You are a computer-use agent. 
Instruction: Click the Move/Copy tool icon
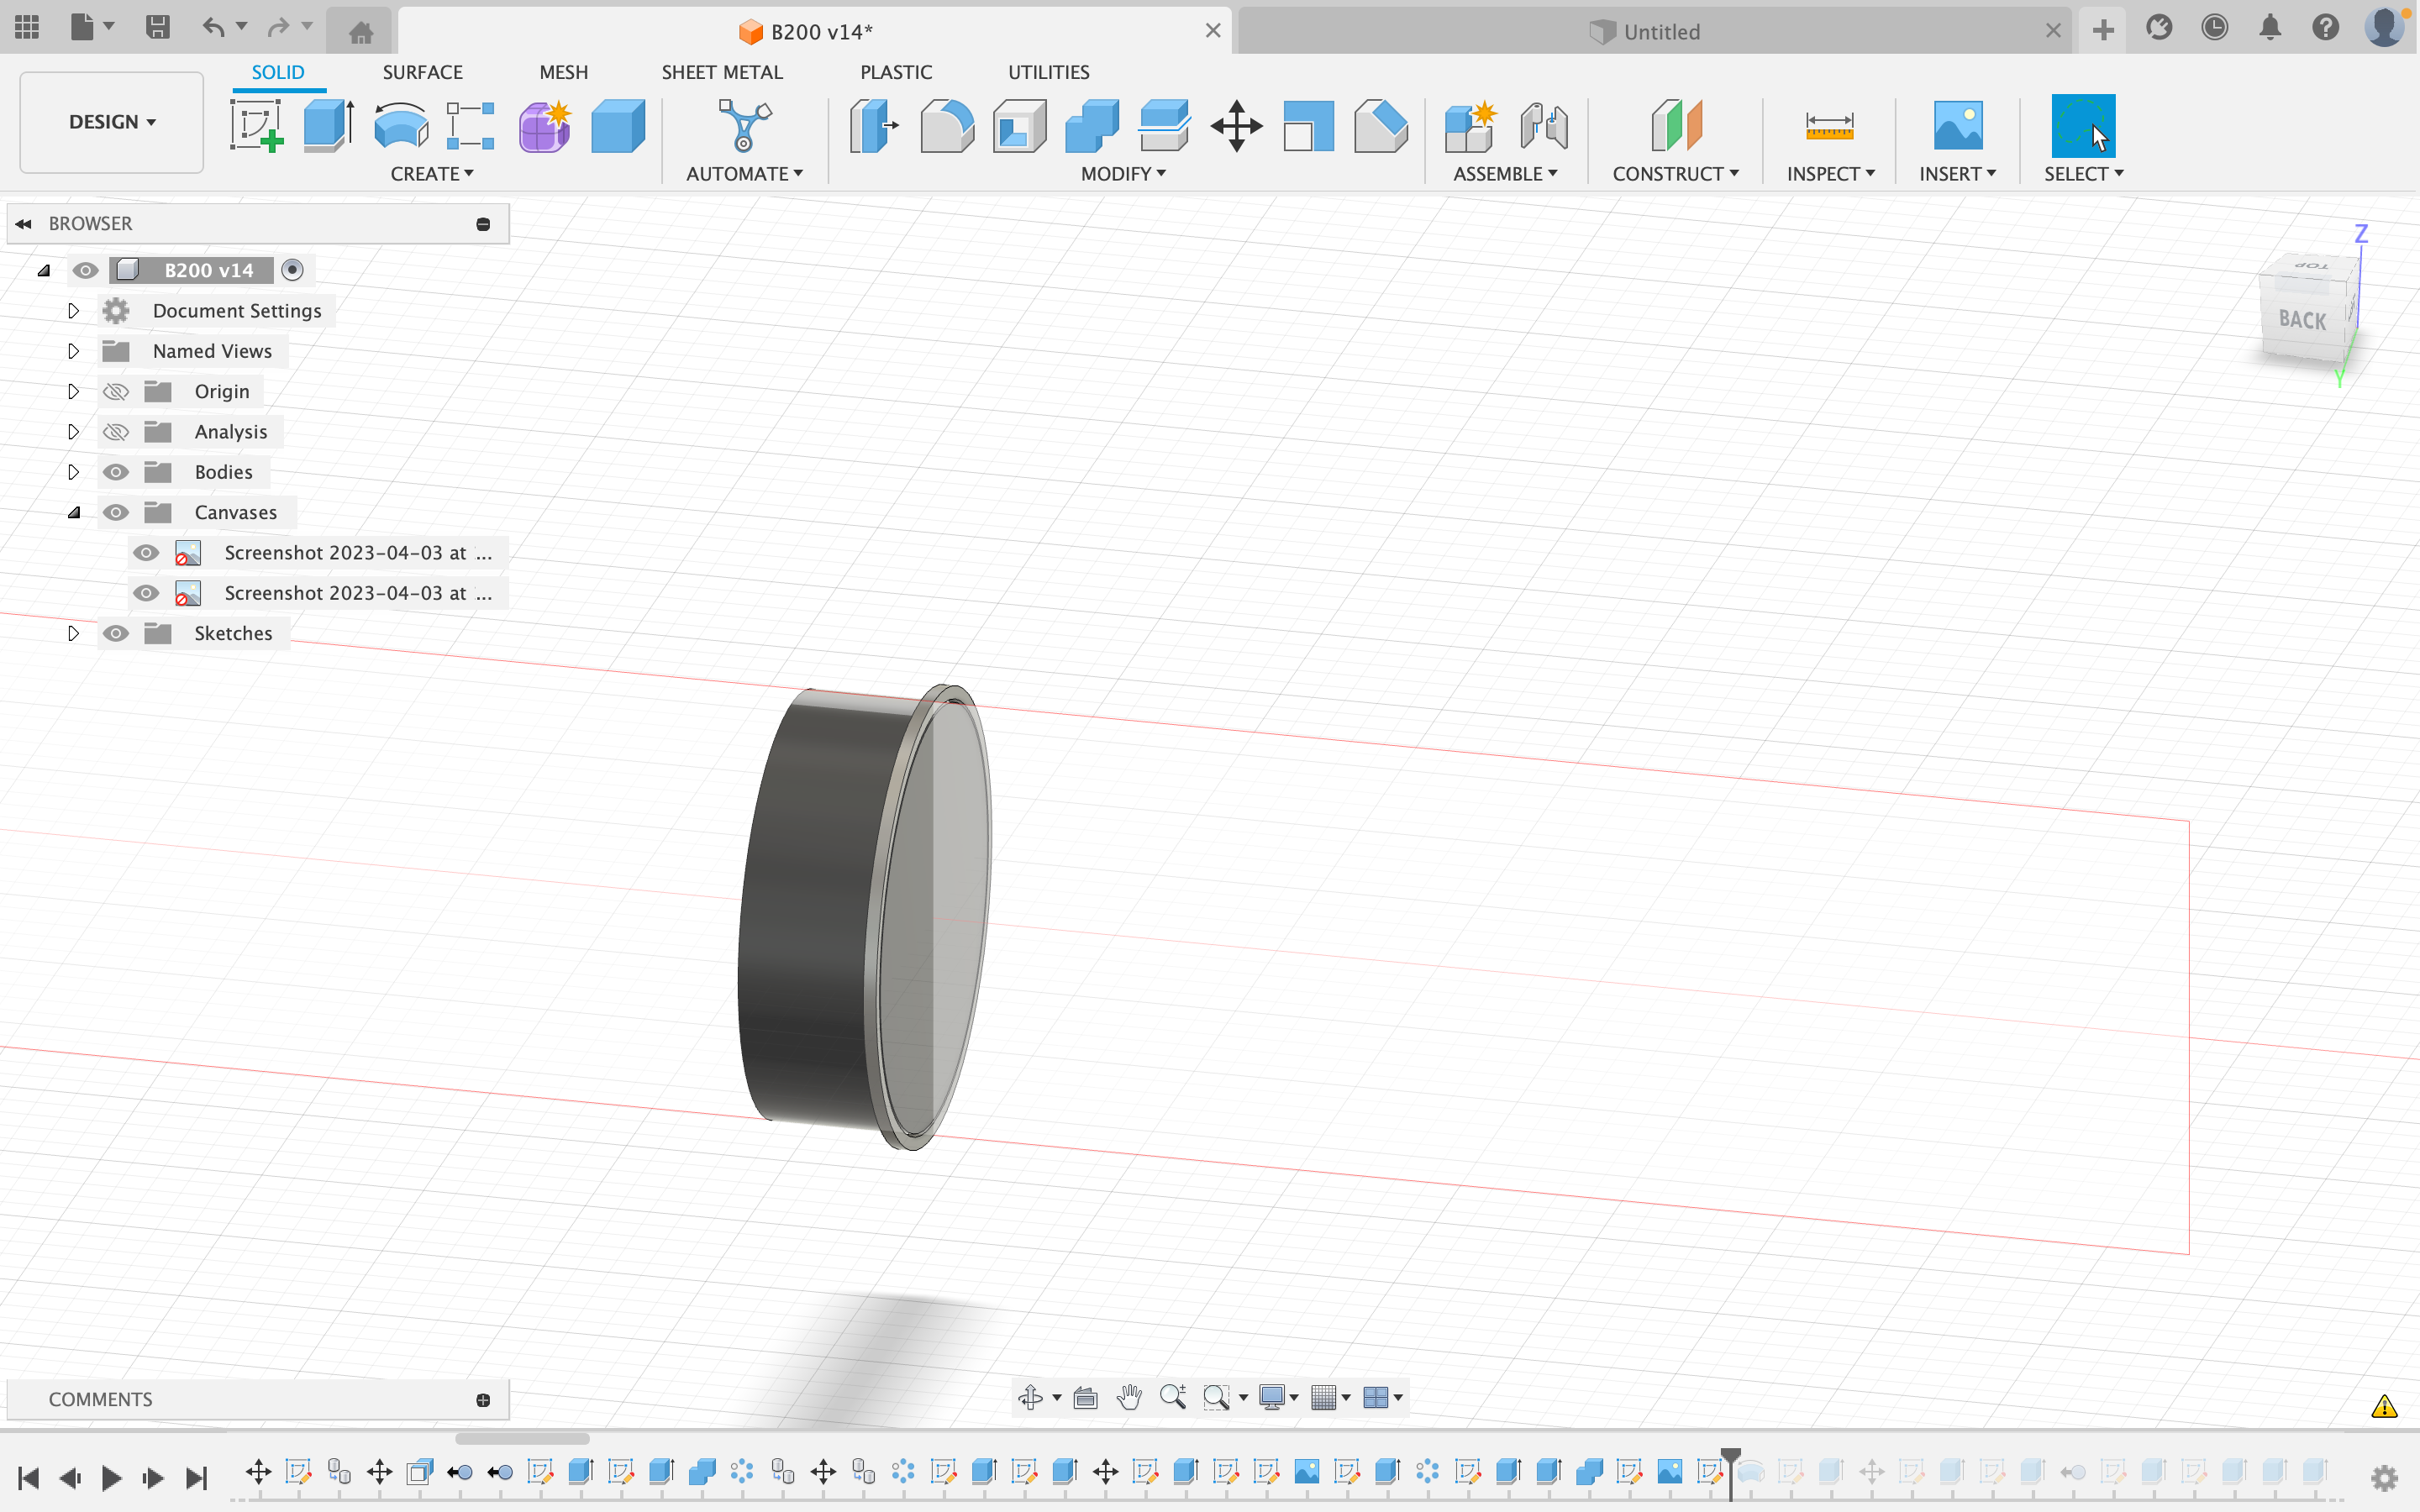(x=1236, y=126)
